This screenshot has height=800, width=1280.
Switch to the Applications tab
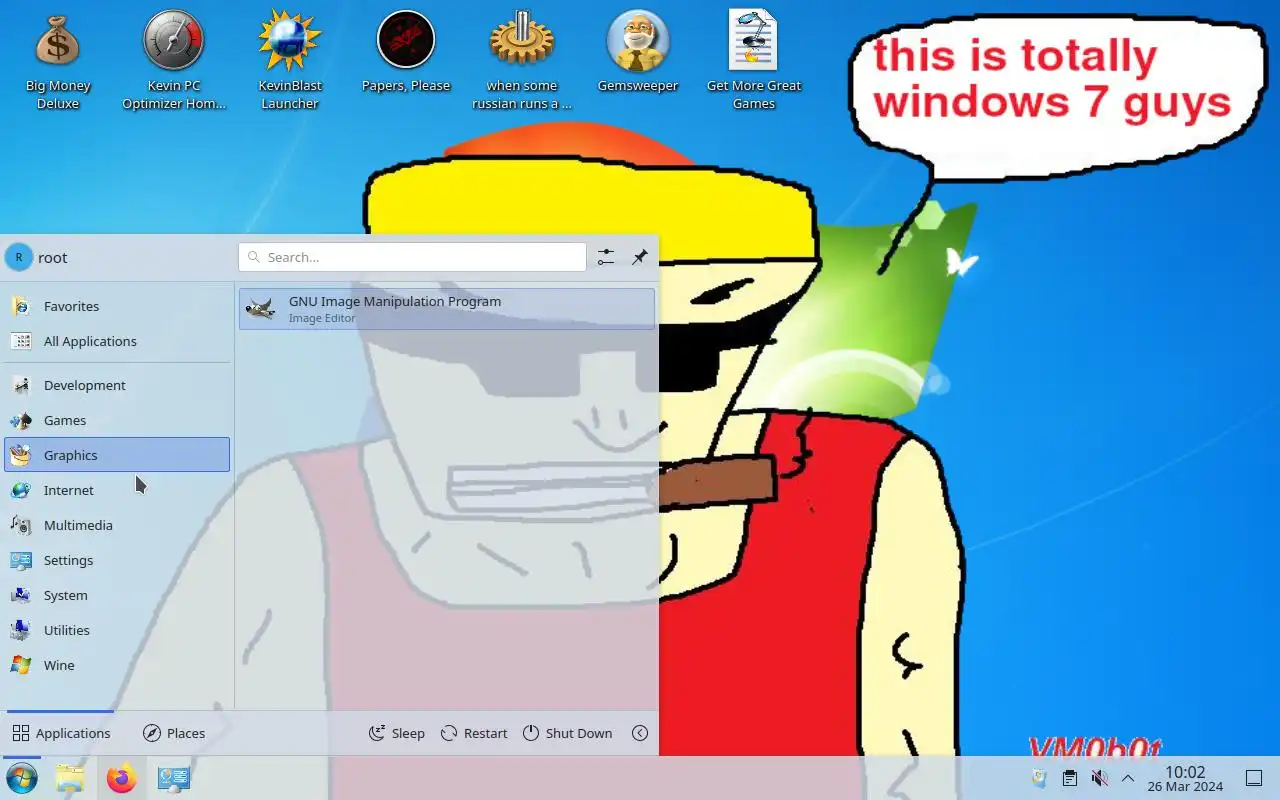pyautogui.click(x=61, y=733)
